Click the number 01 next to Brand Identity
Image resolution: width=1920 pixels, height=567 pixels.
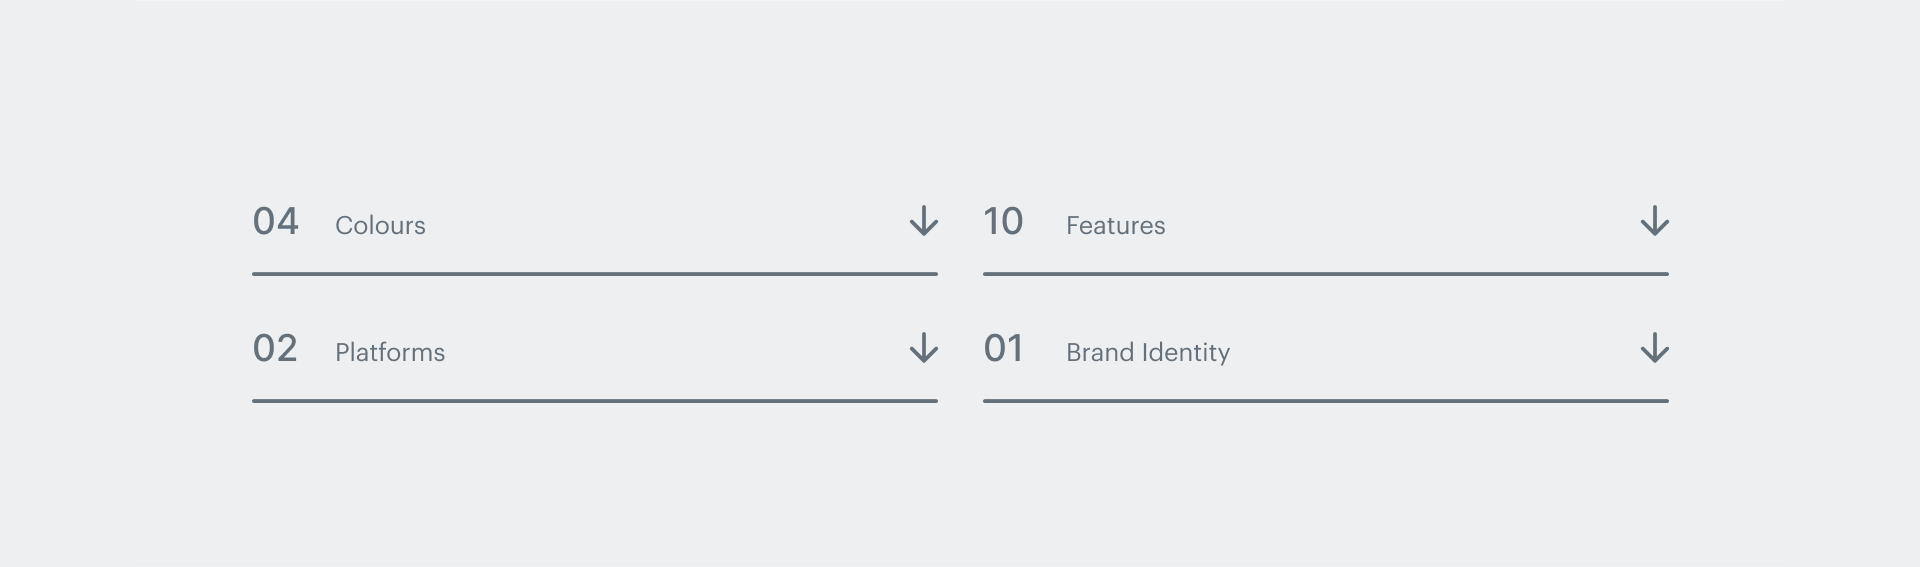tap(1003, 348)
